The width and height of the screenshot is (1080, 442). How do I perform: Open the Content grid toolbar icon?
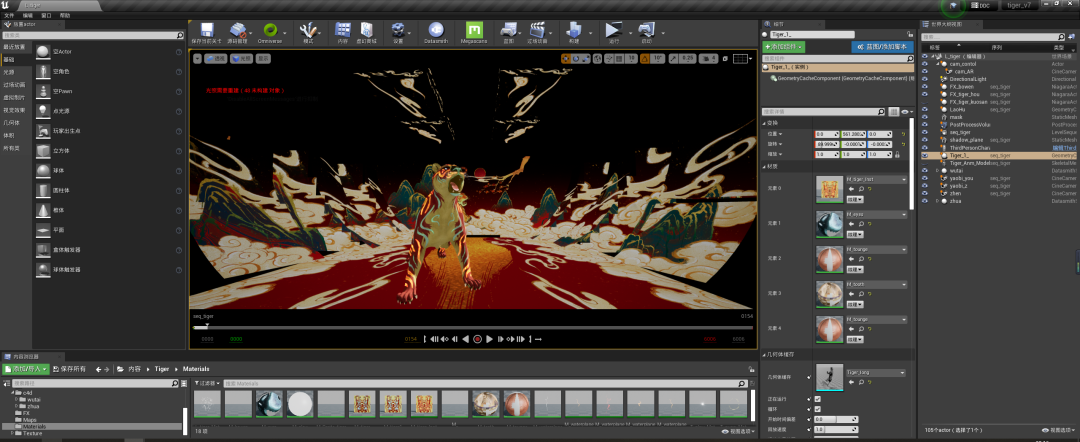[342, 30]
